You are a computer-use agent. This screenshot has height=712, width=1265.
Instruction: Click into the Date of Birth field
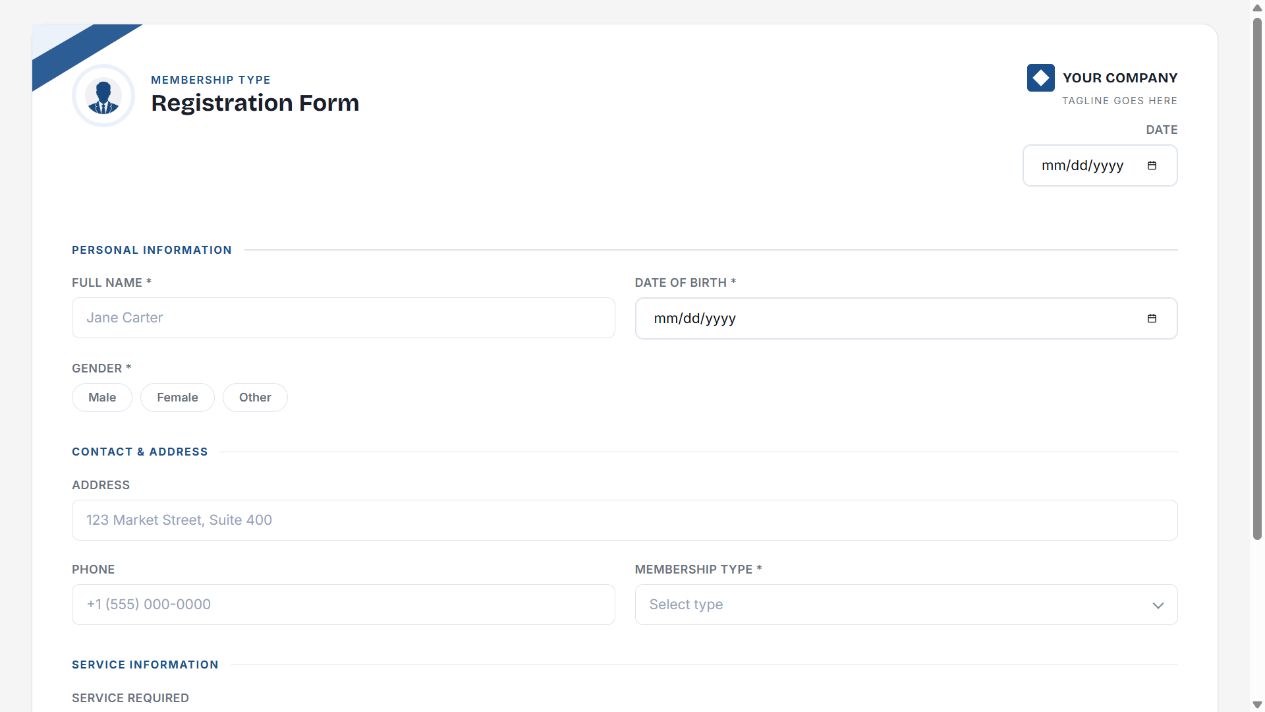[906, 319]
